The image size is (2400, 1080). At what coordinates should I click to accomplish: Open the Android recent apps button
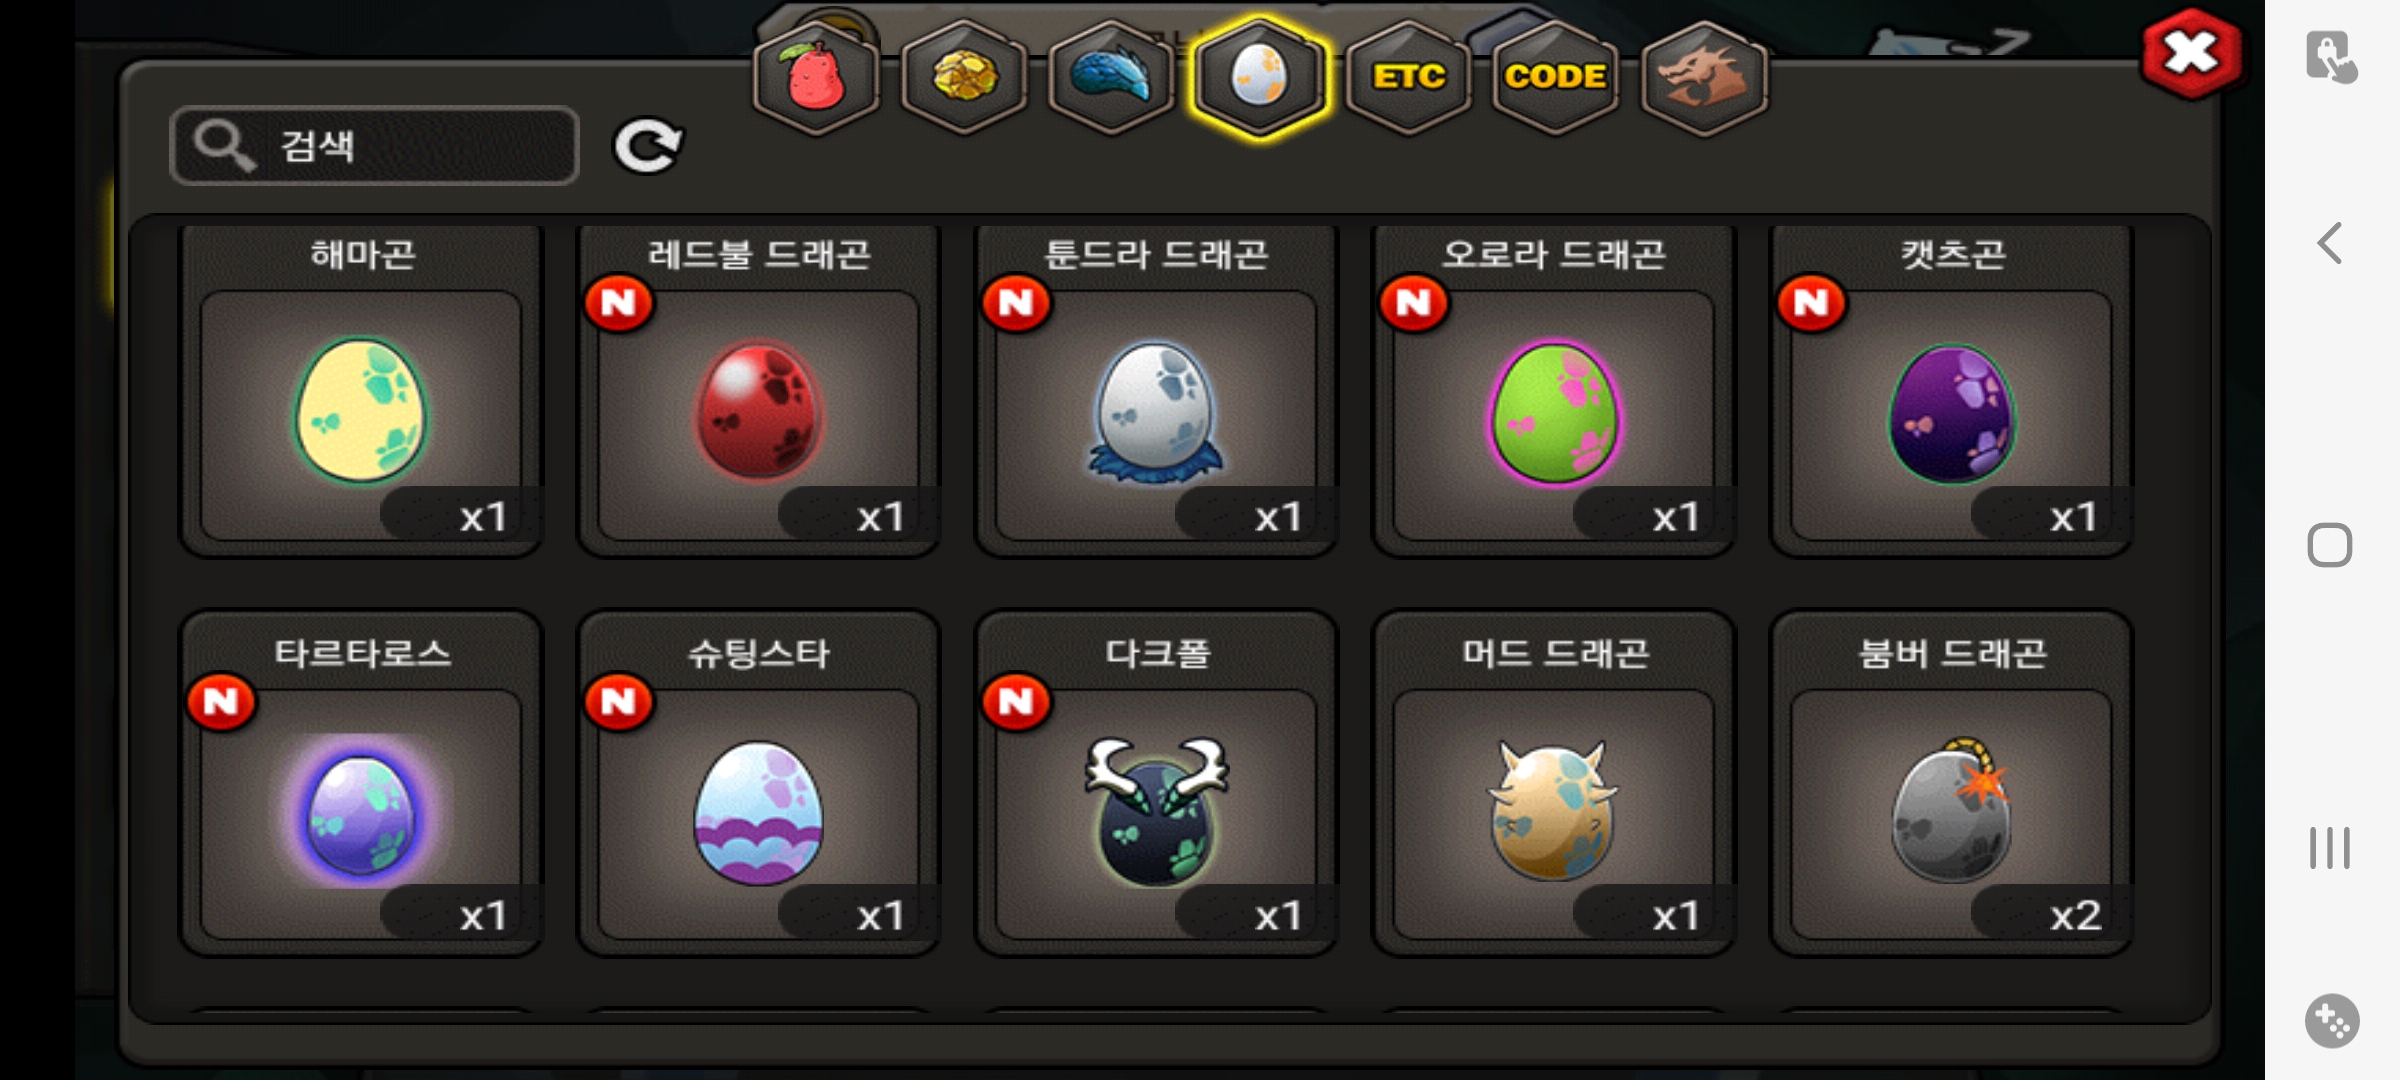[2330, 848]
